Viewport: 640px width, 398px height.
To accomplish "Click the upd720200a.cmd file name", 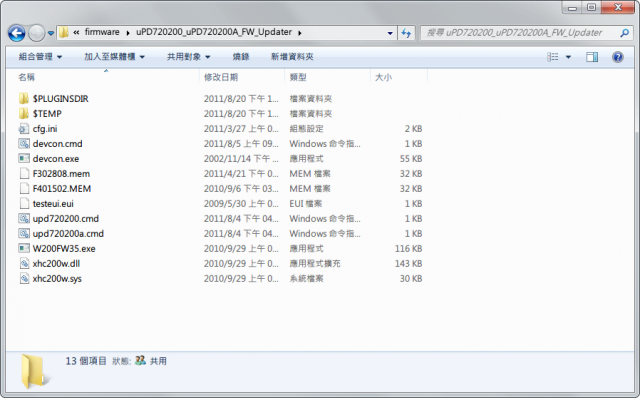I will 68,233.
